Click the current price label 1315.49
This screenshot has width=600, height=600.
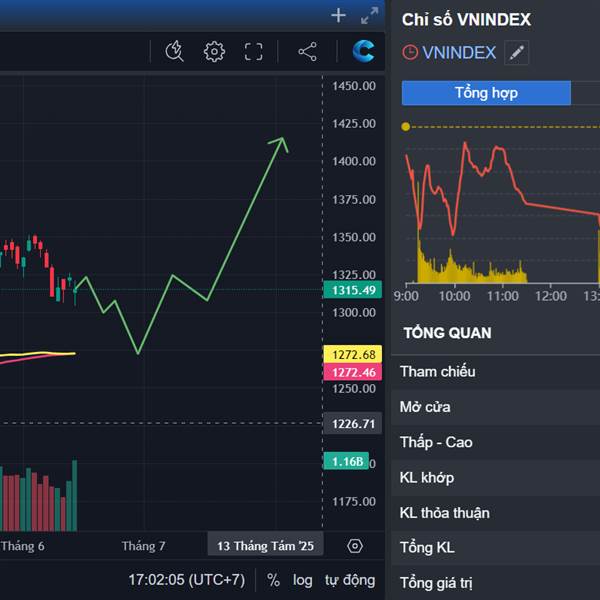click(352, 290)
